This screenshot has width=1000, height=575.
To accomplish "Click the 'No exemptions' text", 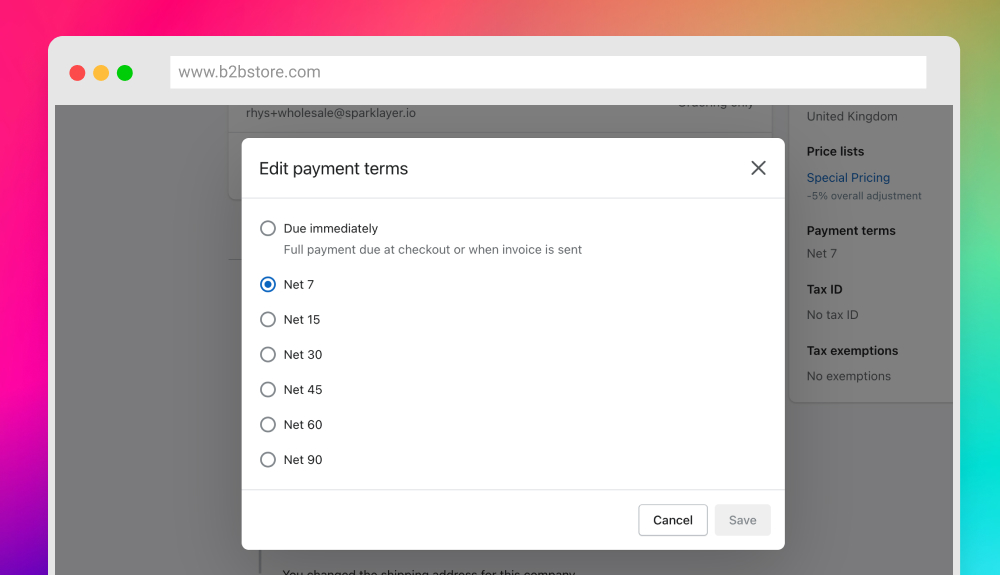I will click(x=848, y=376).
